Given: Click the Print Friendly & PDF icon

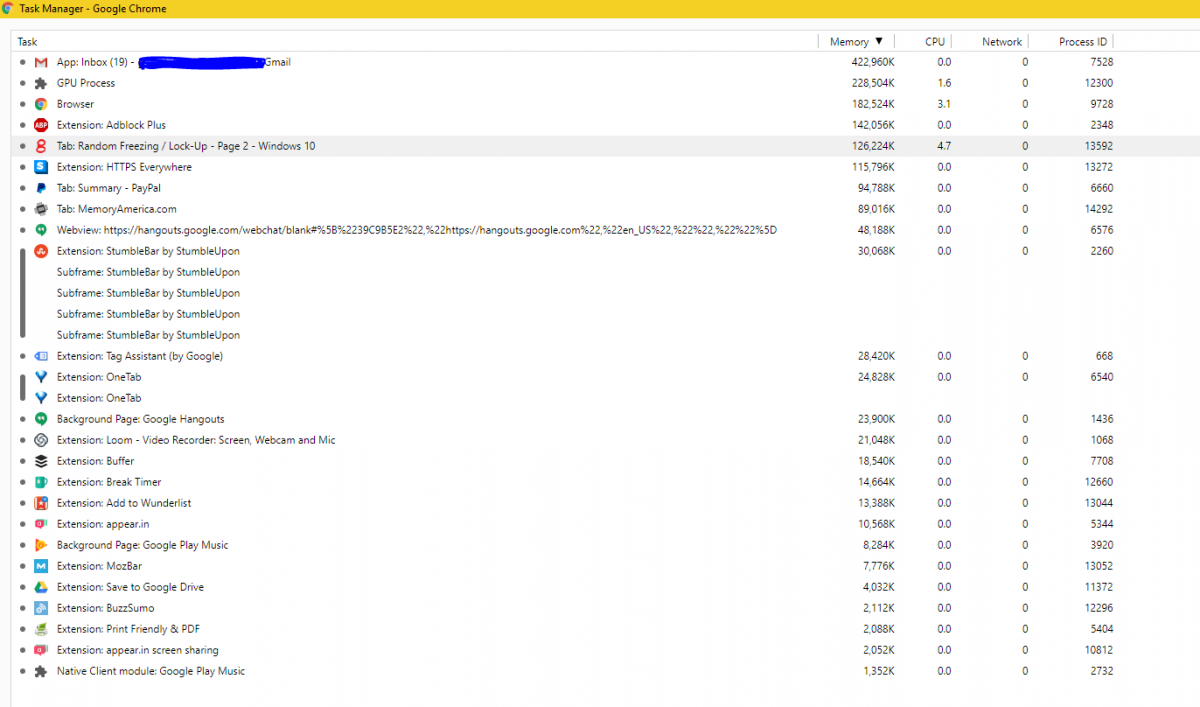Looking at the screenshot, I should point(41,629).
